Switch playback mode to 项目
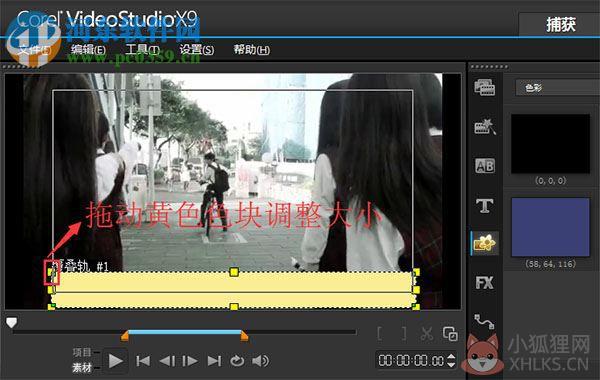This screenshot has width=600, height=380. pos(83,352)
